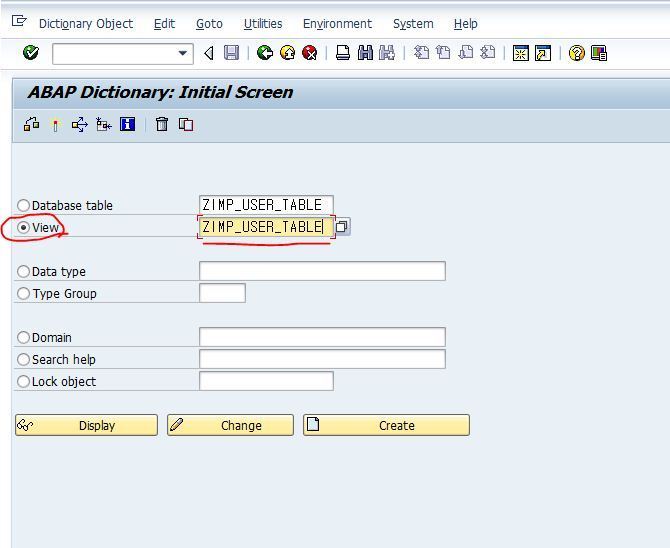
Task: Click the Data type input field
Action: (322, 271)
